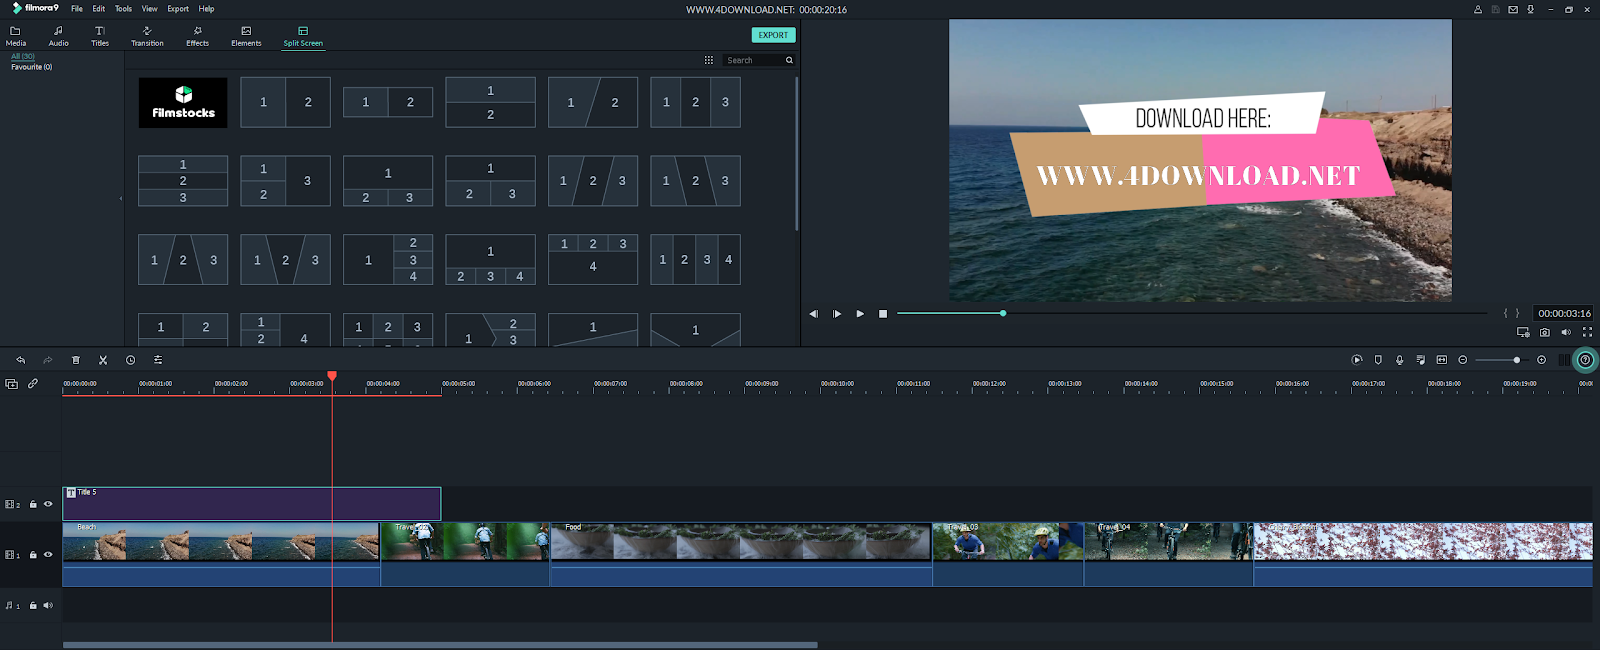Screen dimensions: 1600x650
Task: Split the clip with scissors icon
Action: pos(103,360)
